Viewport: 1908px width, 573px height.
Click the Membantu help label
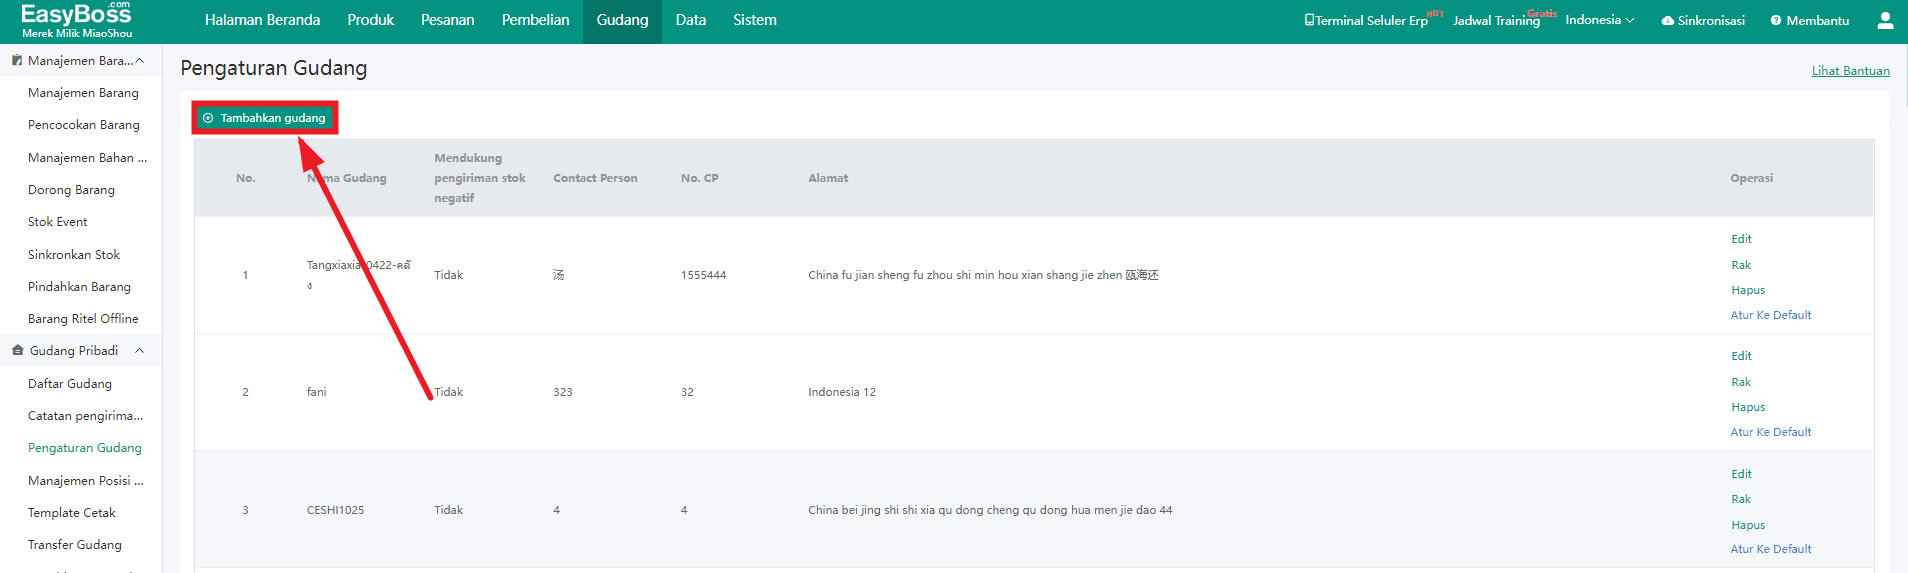[x=1817, y=21]
